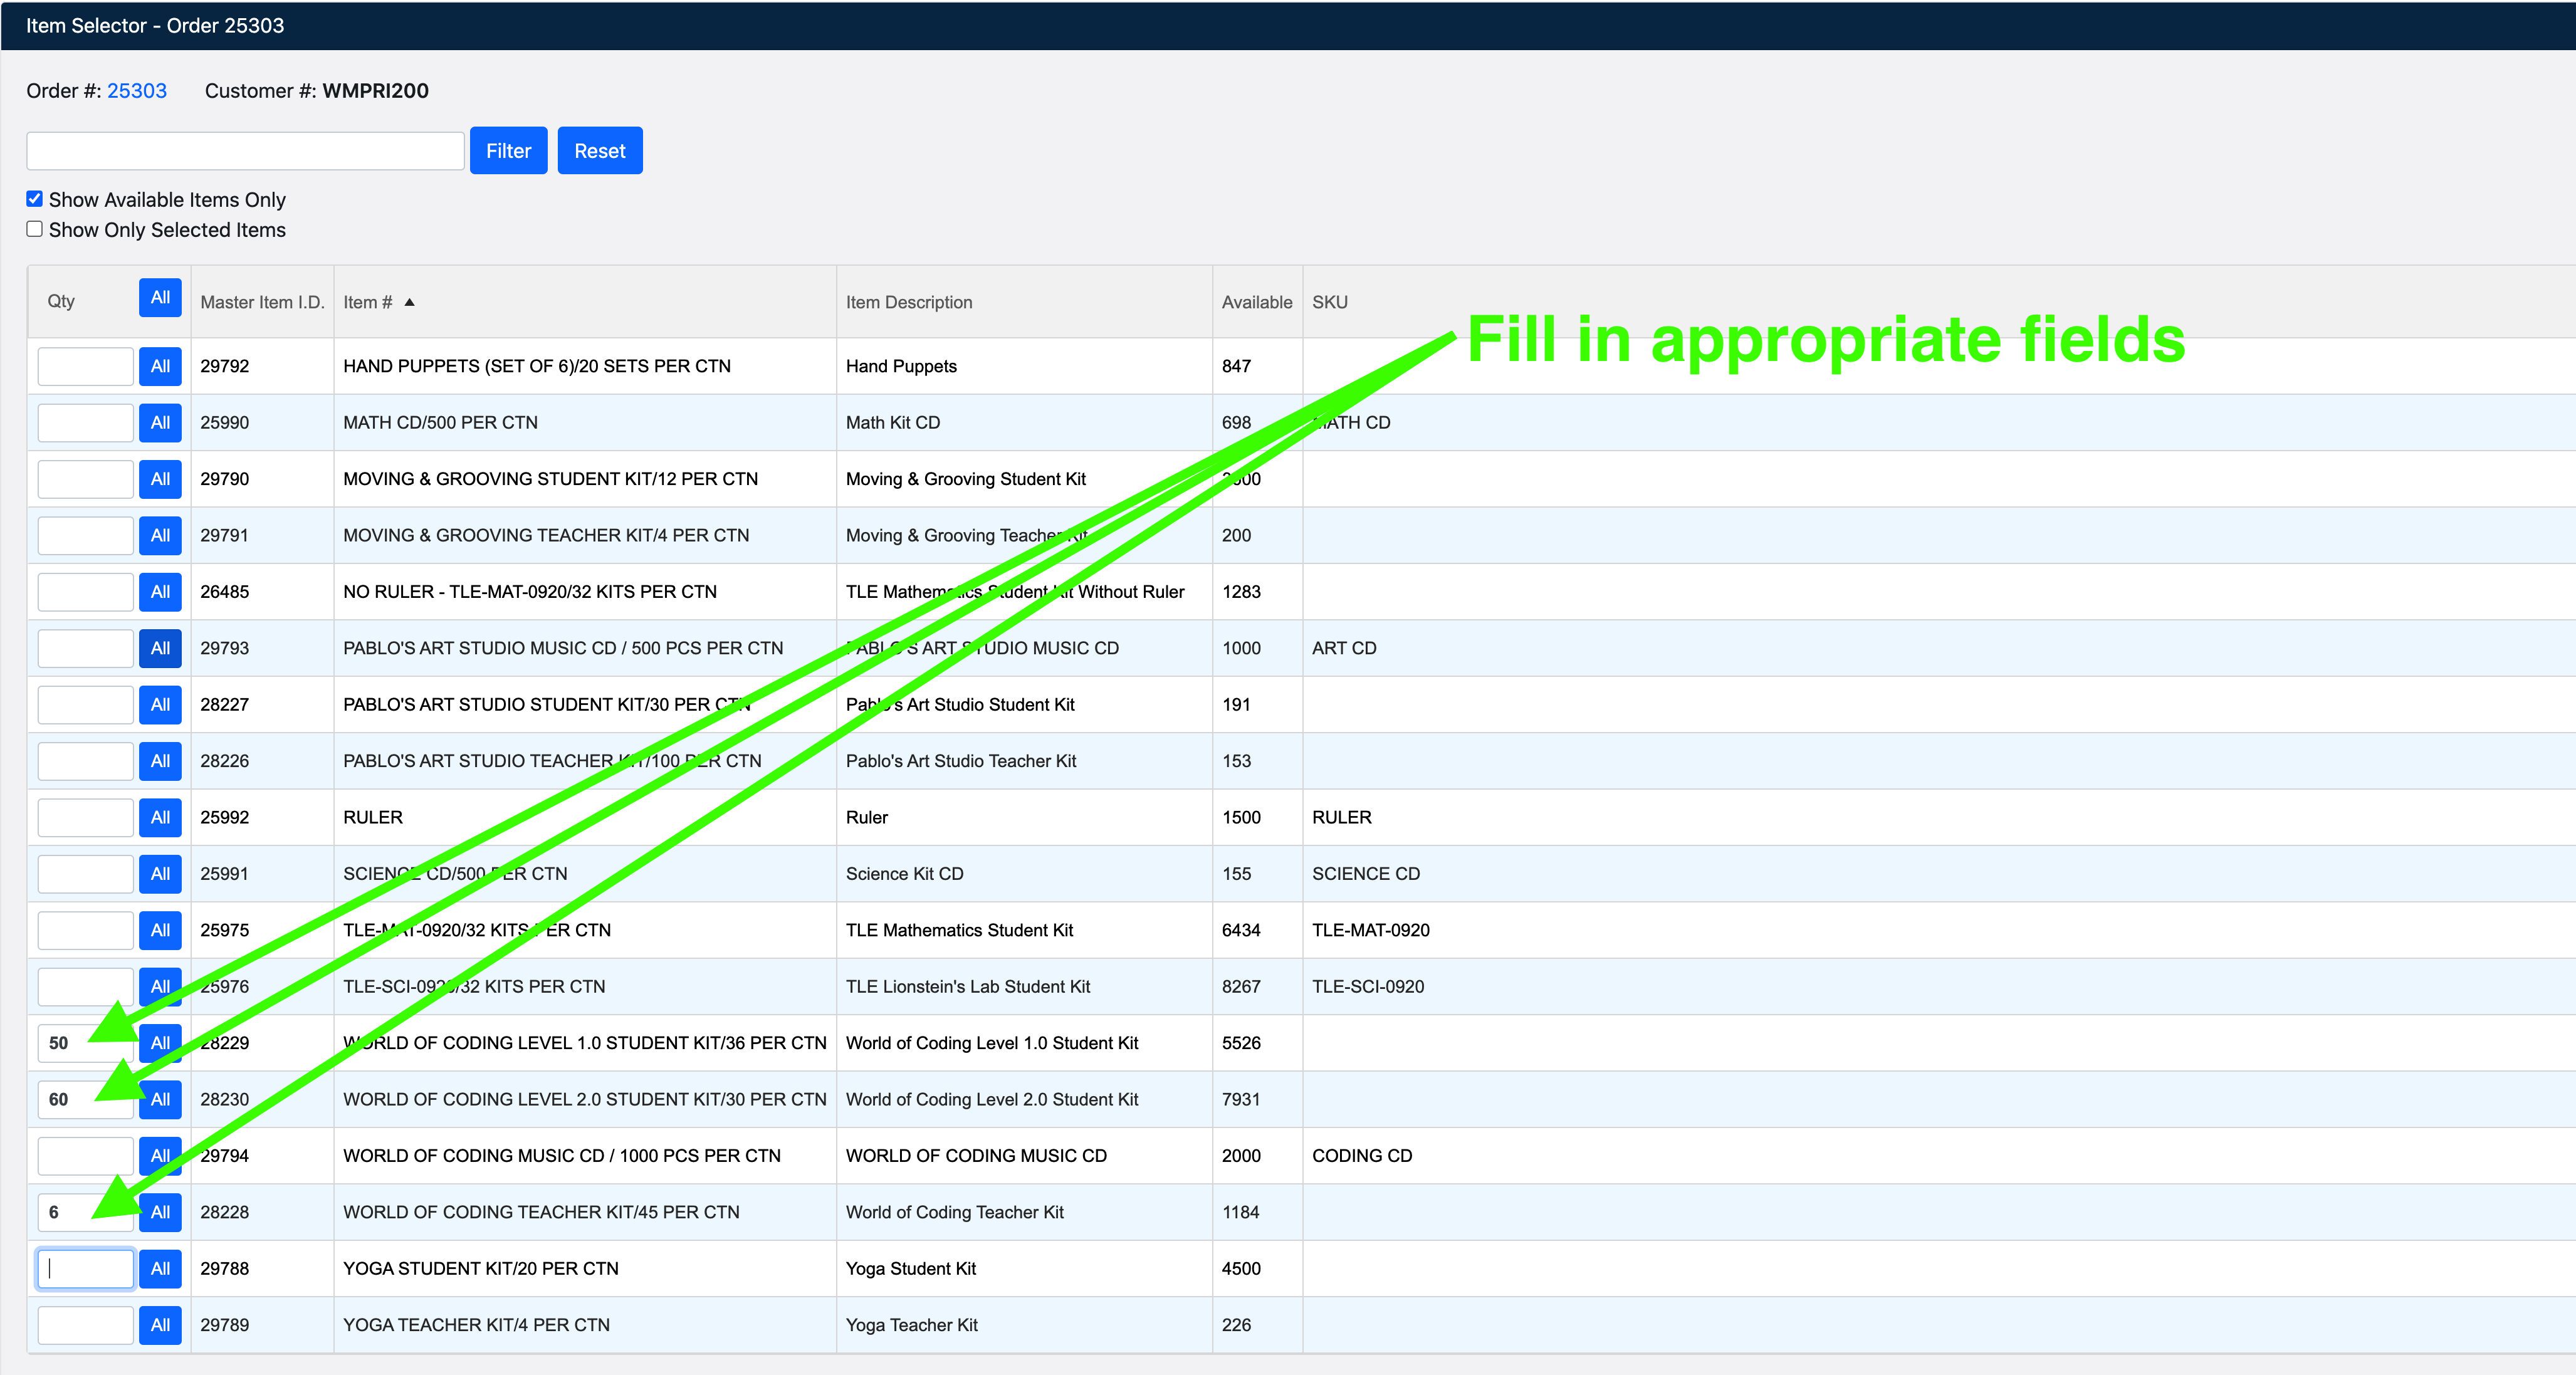Click quantity field for Yoga Student Kit
This screenshot has width=2576, height=1375.
[86, 1269]
